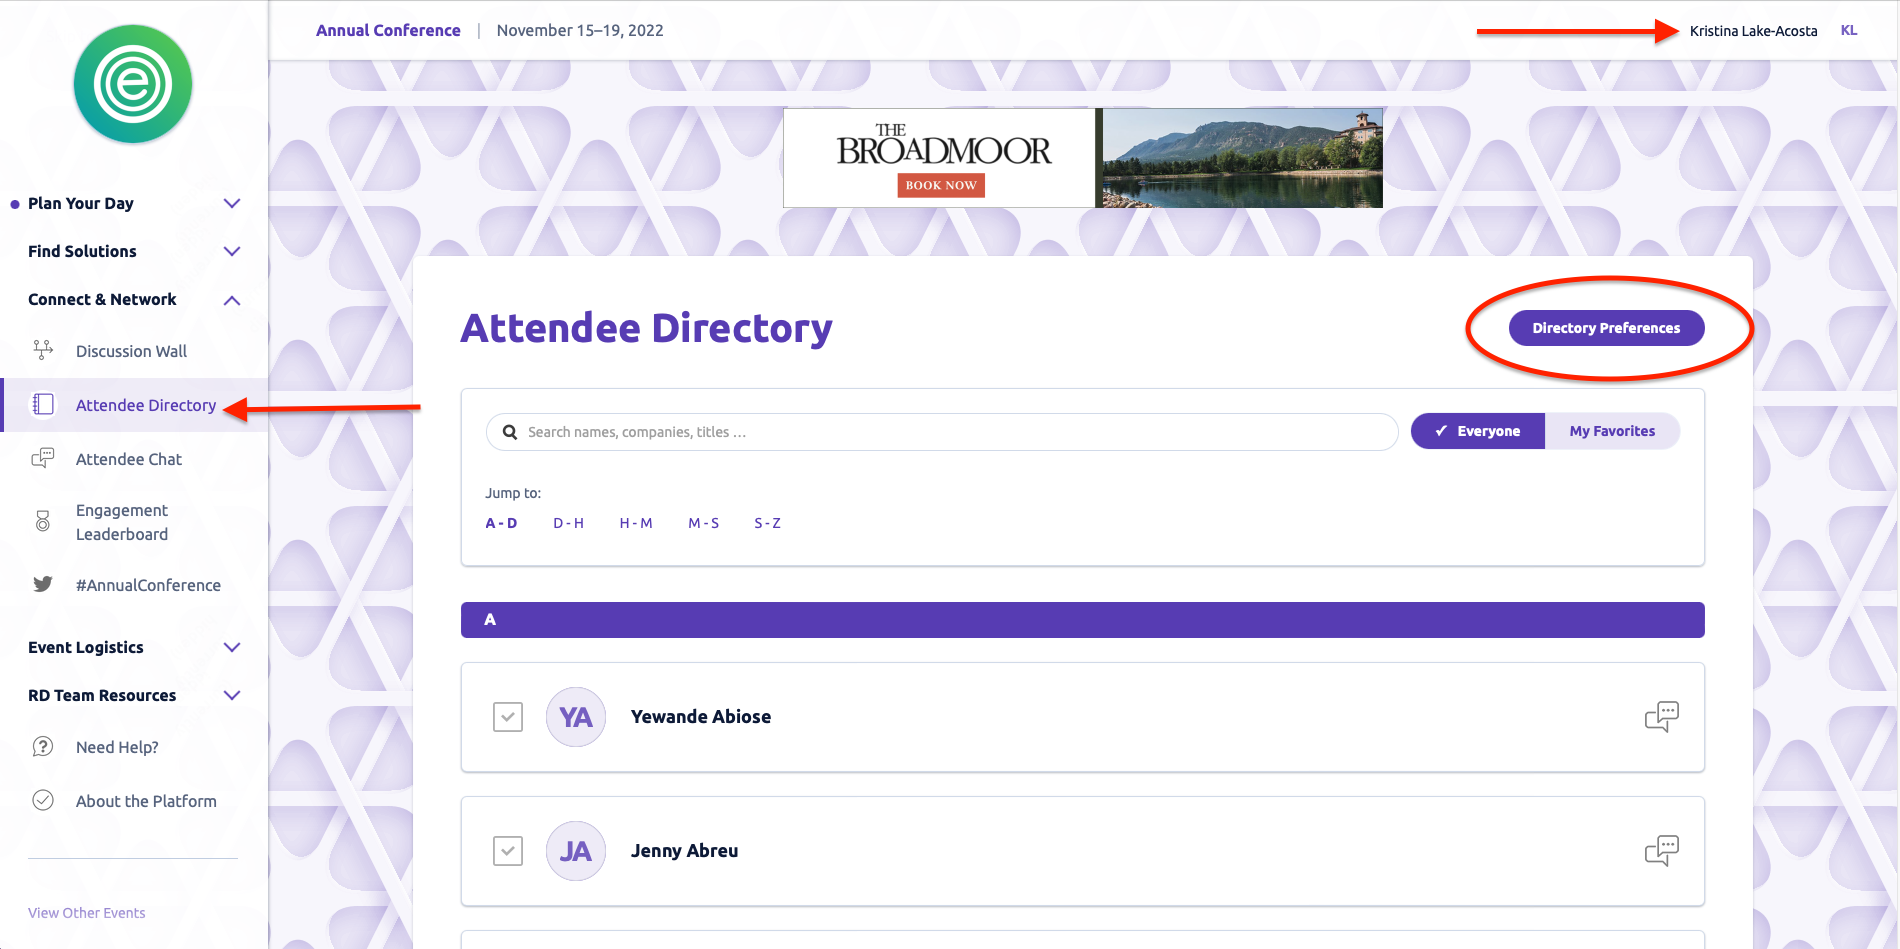Click Jenny Abreu name
Screen dimensions: 1900x949
point(684,851)
